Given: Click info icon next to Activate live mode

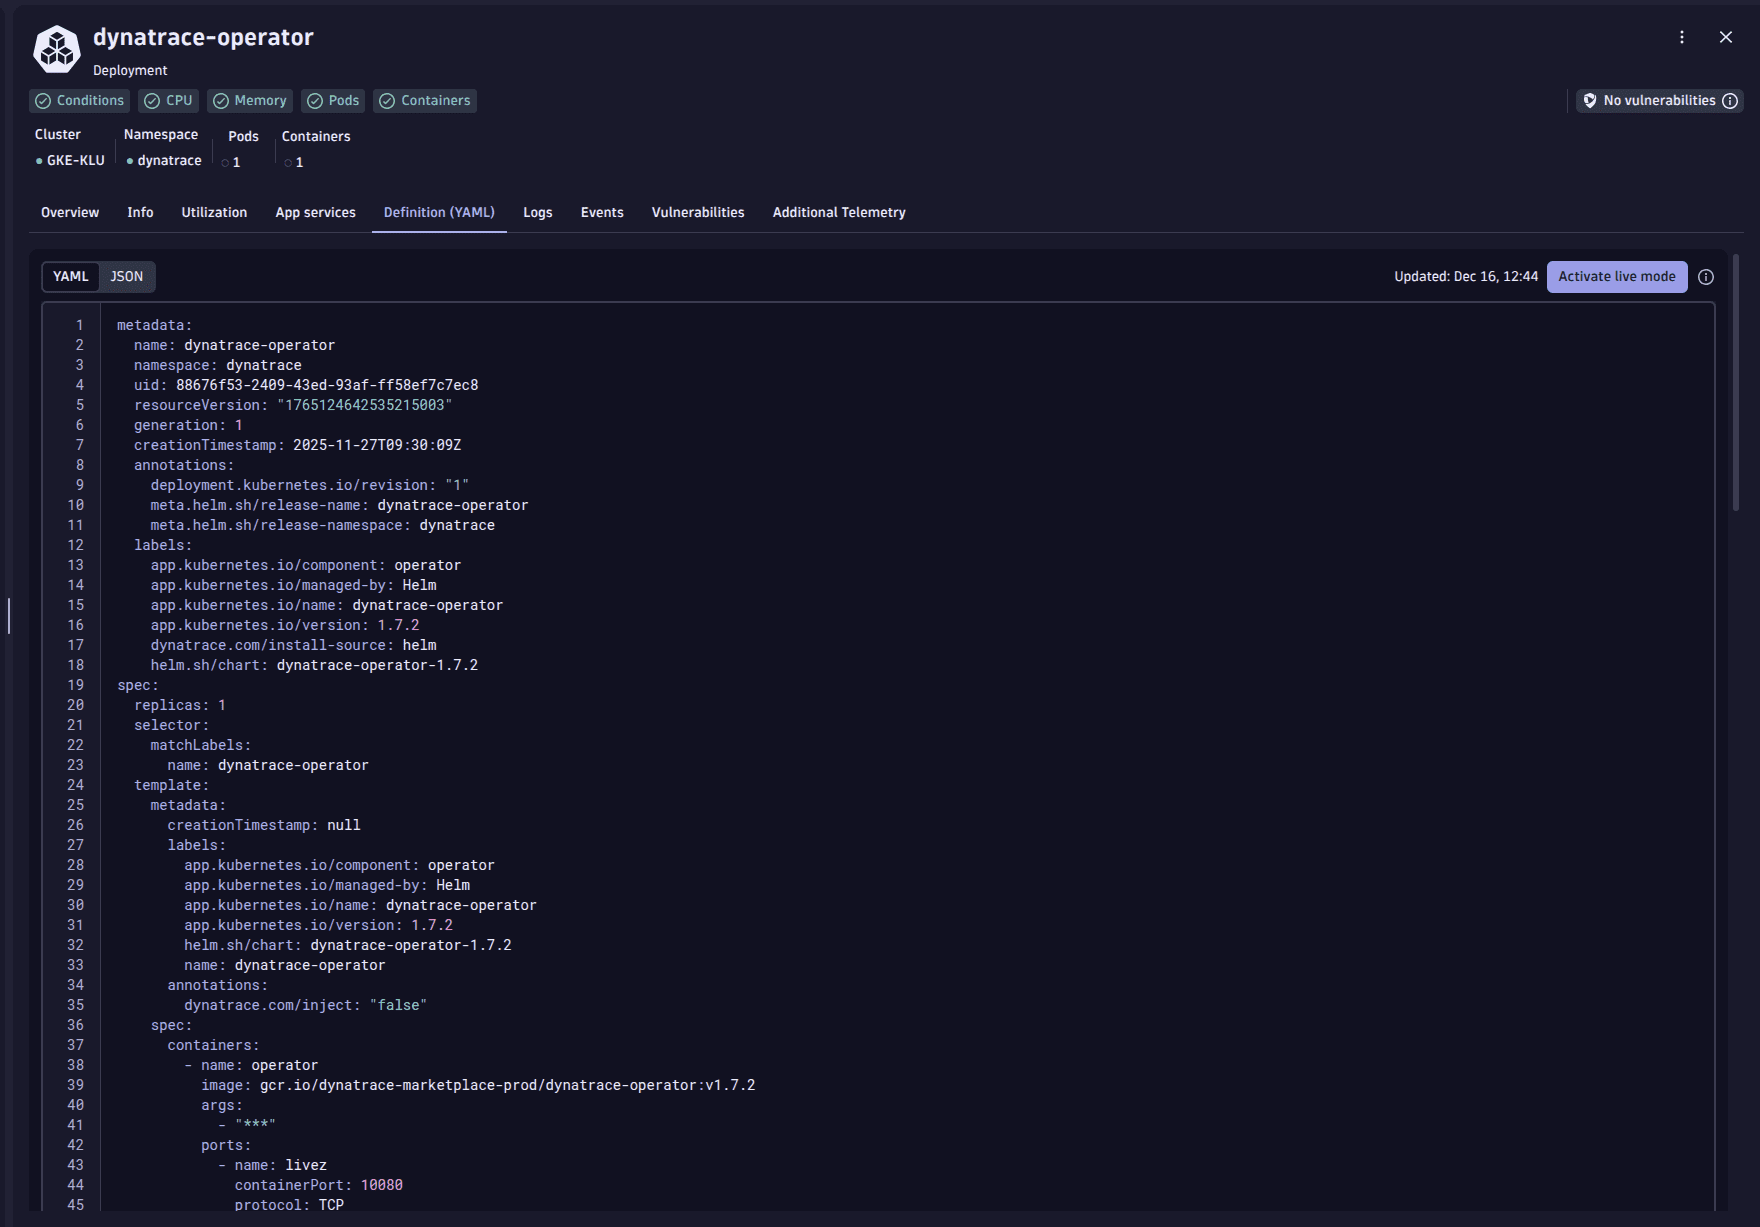Looking at the screenshot, I should (1706, 277).
